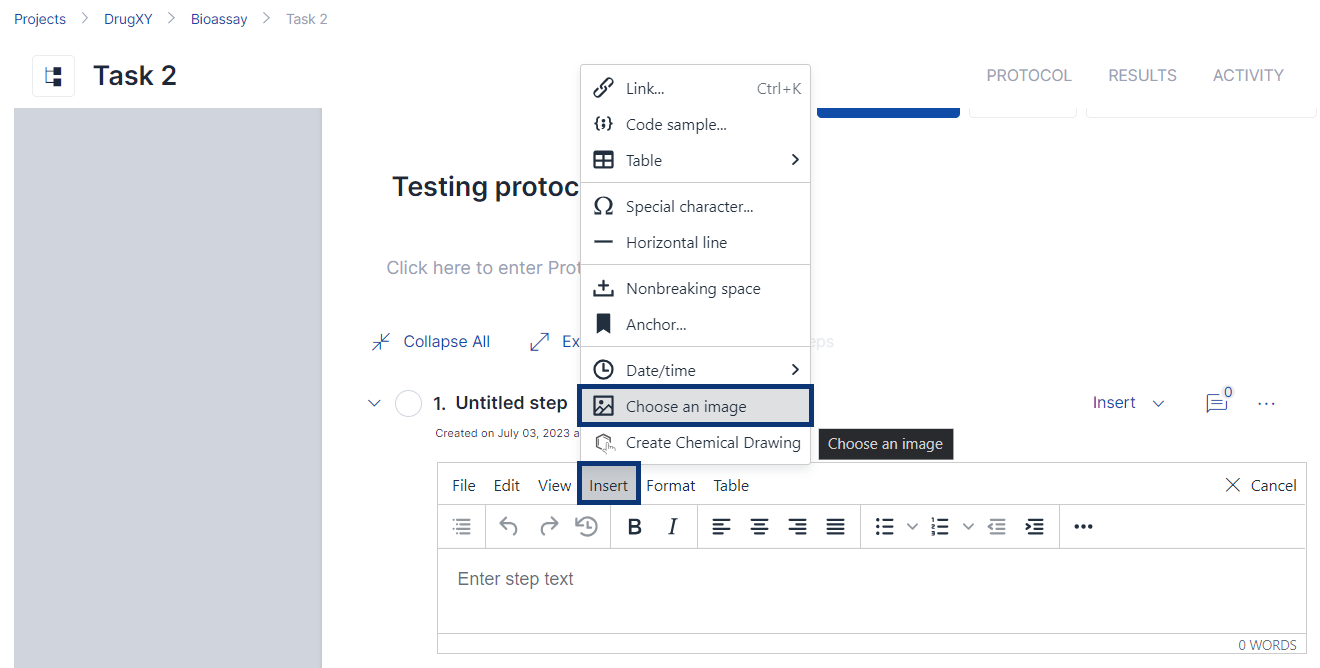Click the Bold formatting icon

(x=634, y=527)
